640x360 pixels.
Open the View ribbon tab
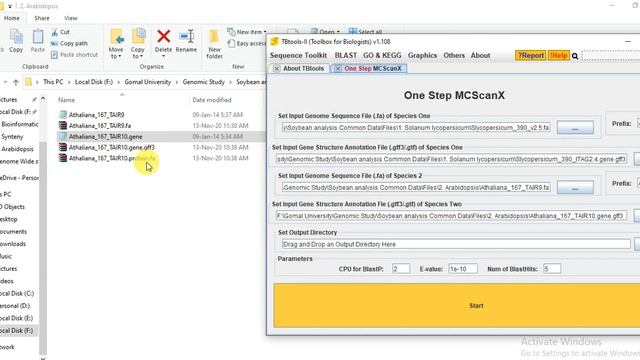[71, 18]
